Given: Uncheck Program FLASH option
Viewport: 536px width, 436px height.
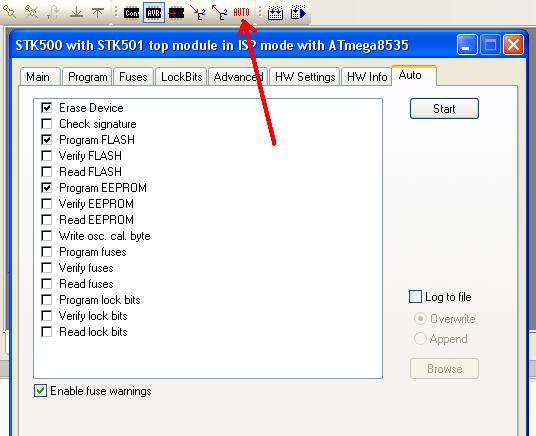Looking at the screenshot, I should [x=46, y=140].
